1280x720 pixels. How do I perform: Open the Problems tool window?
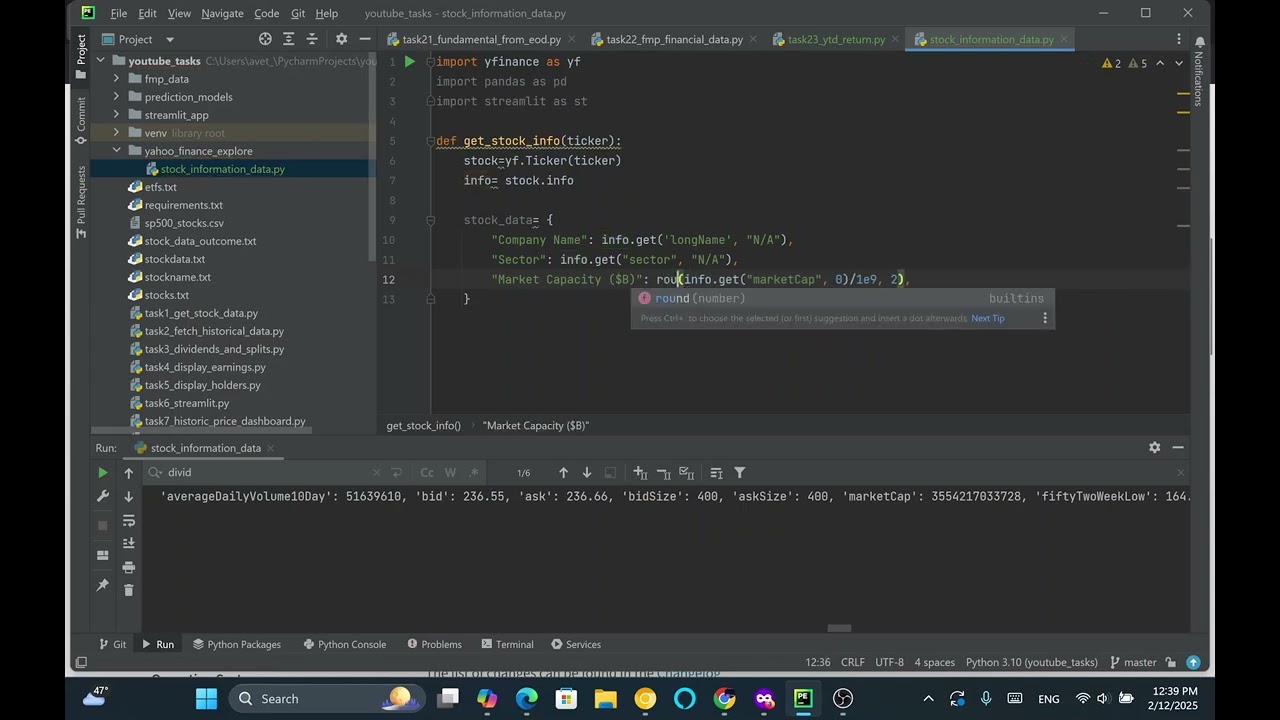[434, 645]
